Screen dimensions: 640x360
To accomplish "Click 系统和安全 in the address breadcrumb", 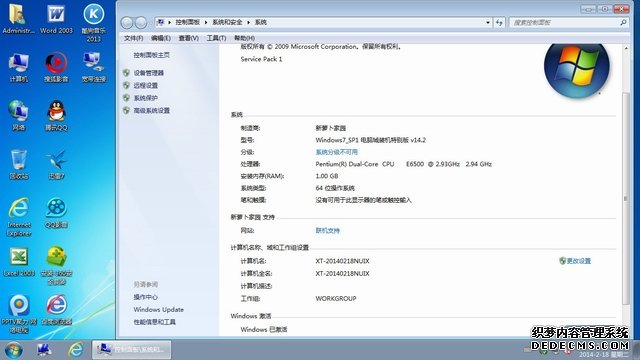I will pos(227,22).
